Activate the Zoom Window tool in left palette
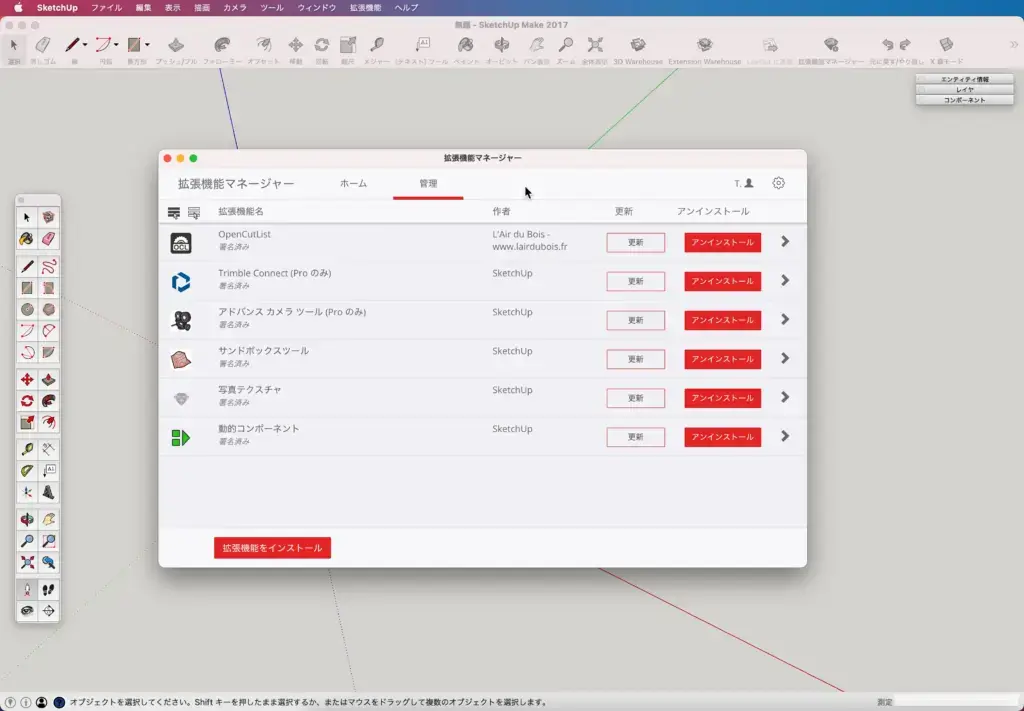The width and height of the screenshot is (1024, 711). [x=48, y=541]
